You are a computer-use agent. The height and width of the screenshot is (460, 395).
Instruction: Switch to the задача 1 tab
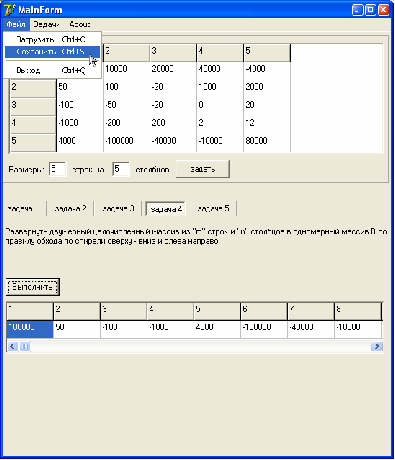click(23, 209)
